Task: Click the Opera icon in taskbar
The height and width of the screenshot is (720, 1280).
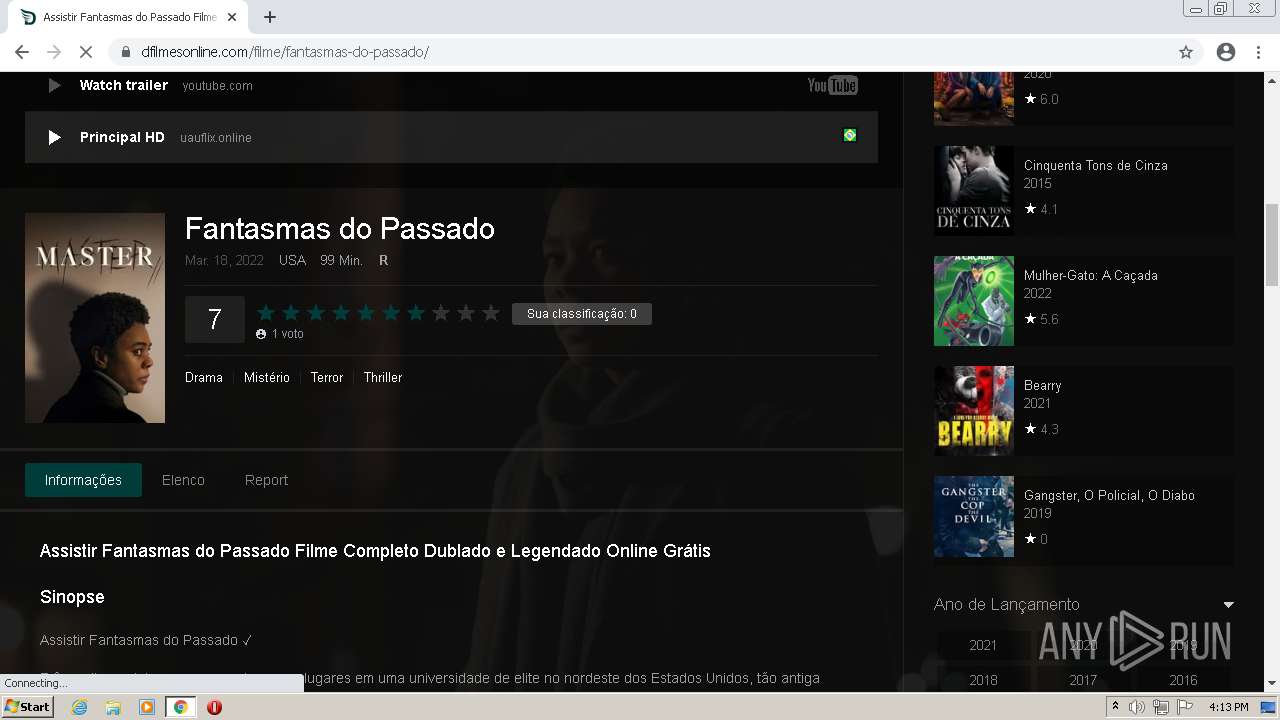Action: pos(214,707)
